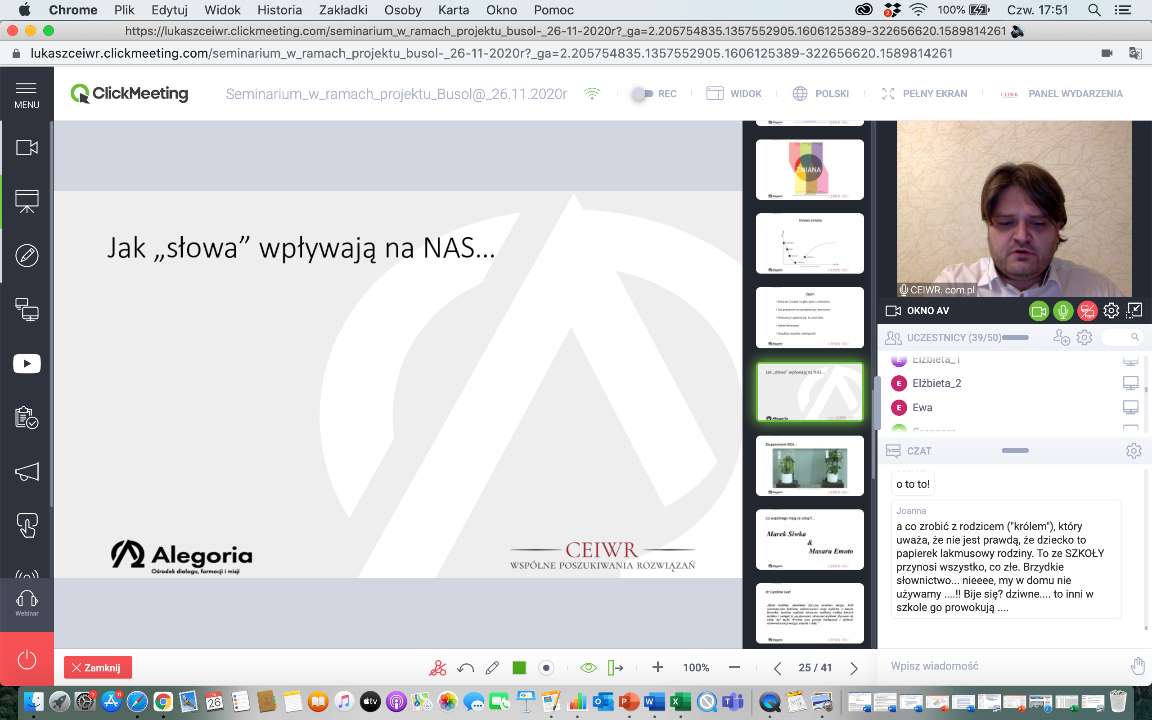Open chat settings gear in CZAT header

pos(1133,451)
